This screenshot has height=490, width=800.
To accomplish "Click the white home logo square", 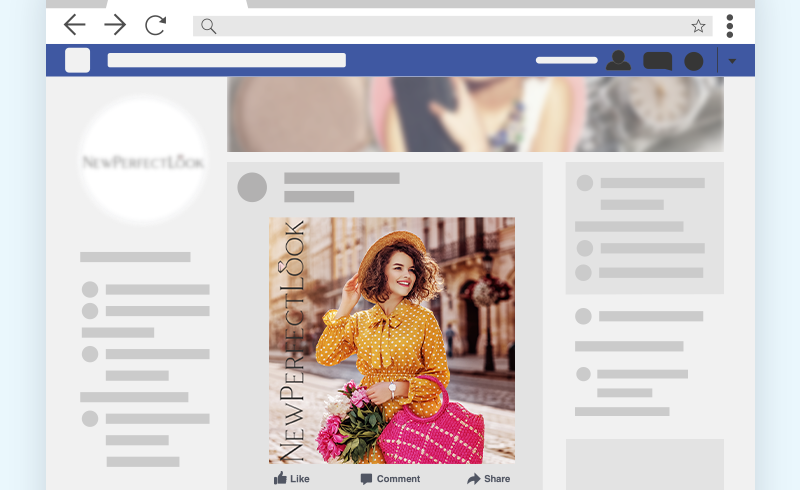I will (78, 60).
